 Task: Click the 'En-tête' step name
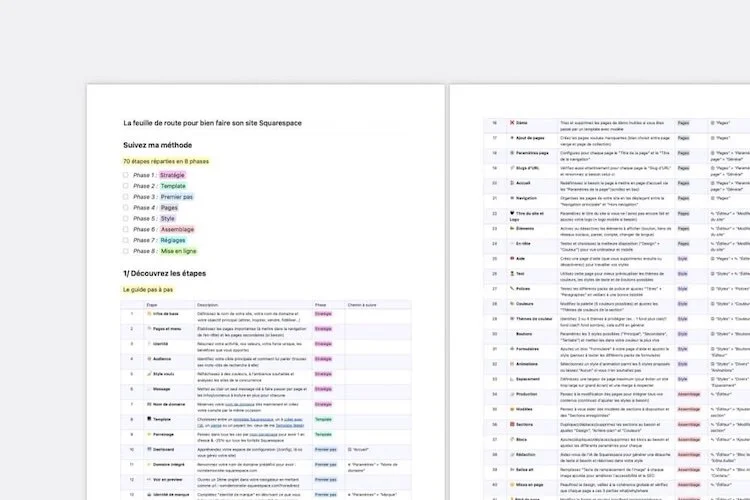(x=523, y=244)
